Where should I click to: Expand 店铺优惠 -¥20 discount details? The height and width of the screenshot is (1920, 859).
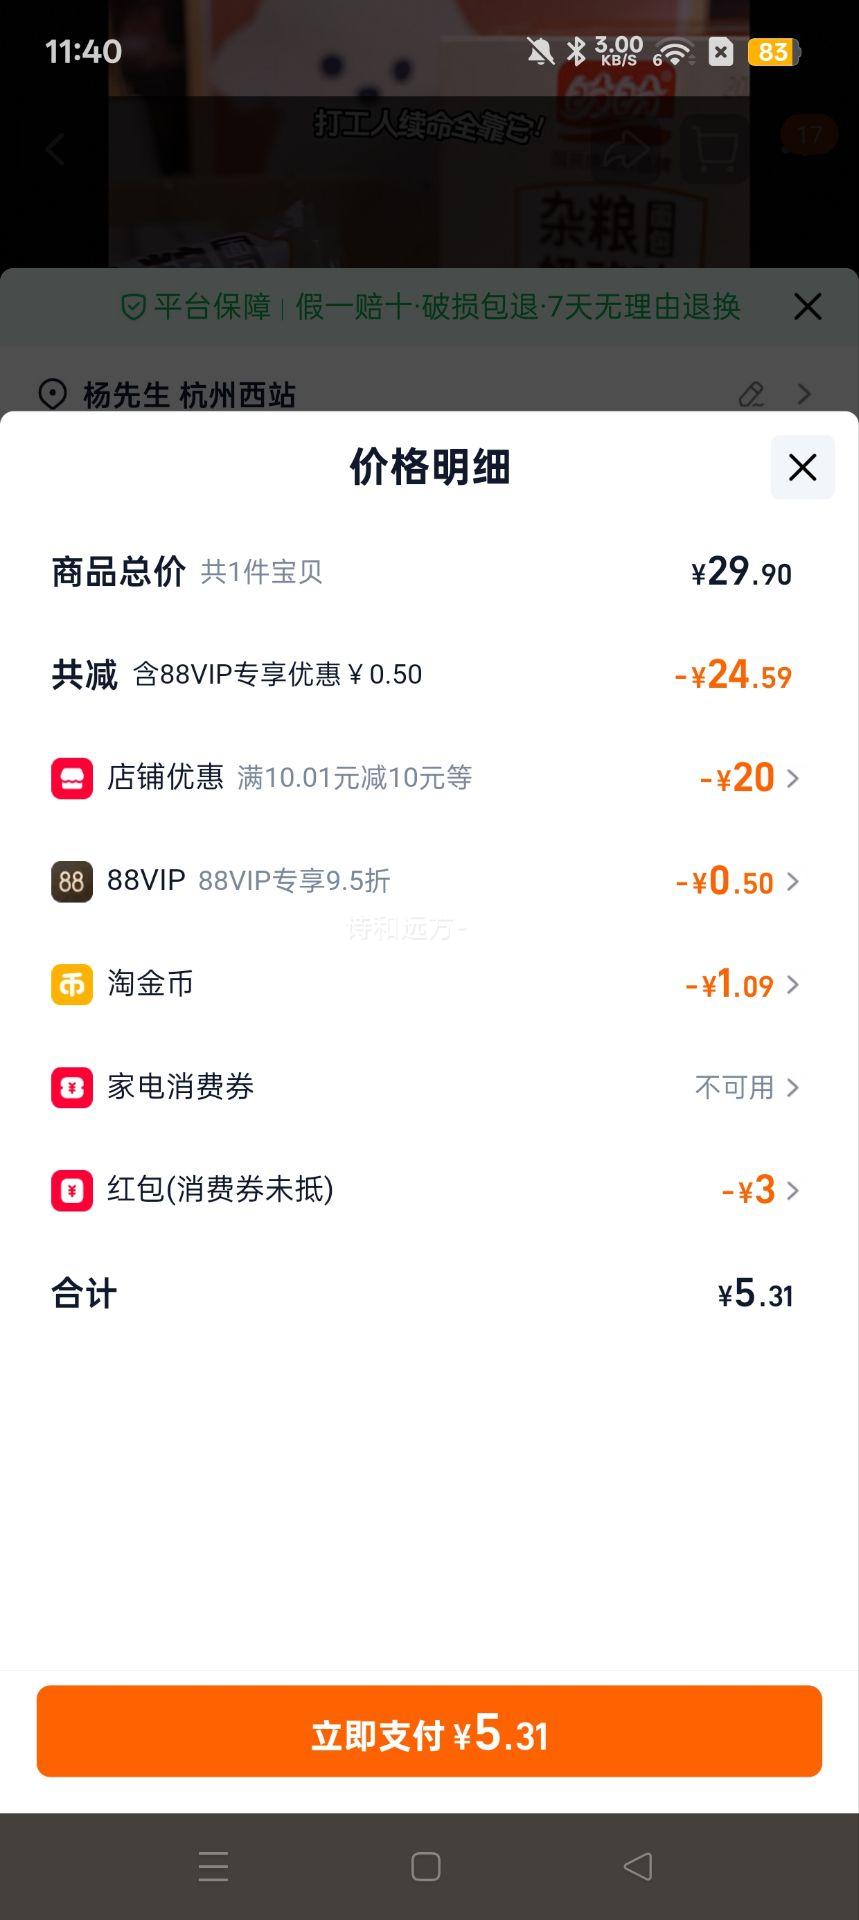pos(793,778)
